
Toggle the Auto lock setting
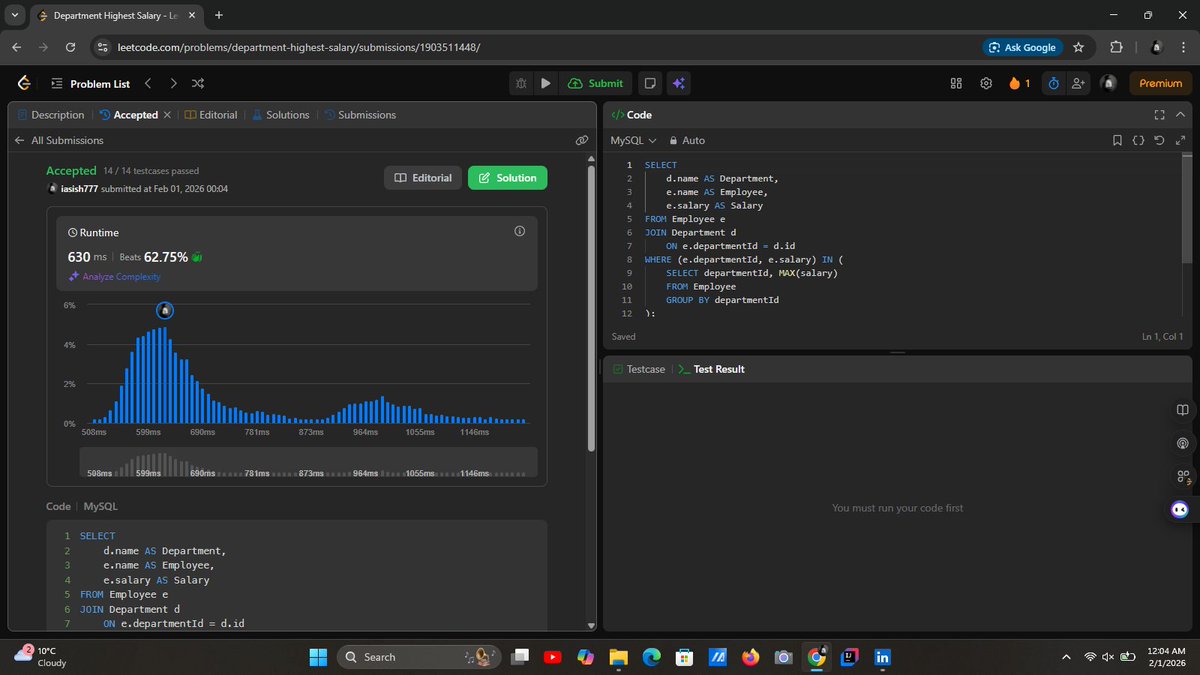click(x=687, y=141)
